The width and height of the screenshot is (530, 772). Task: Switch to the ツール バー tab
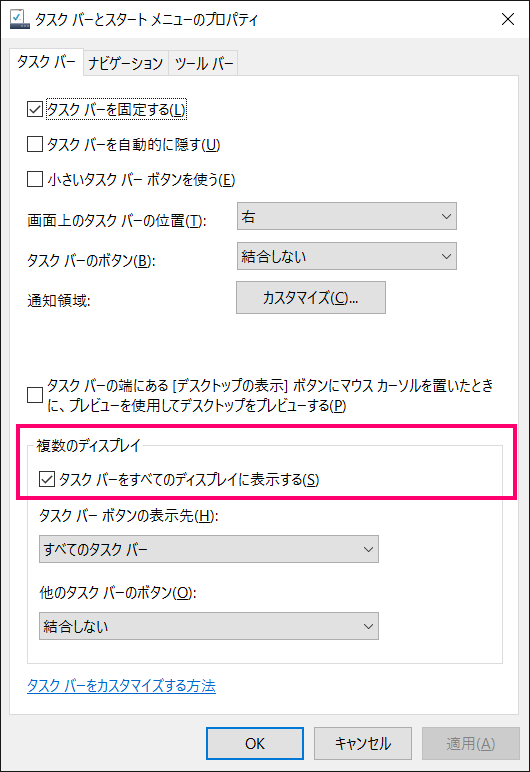203,63
